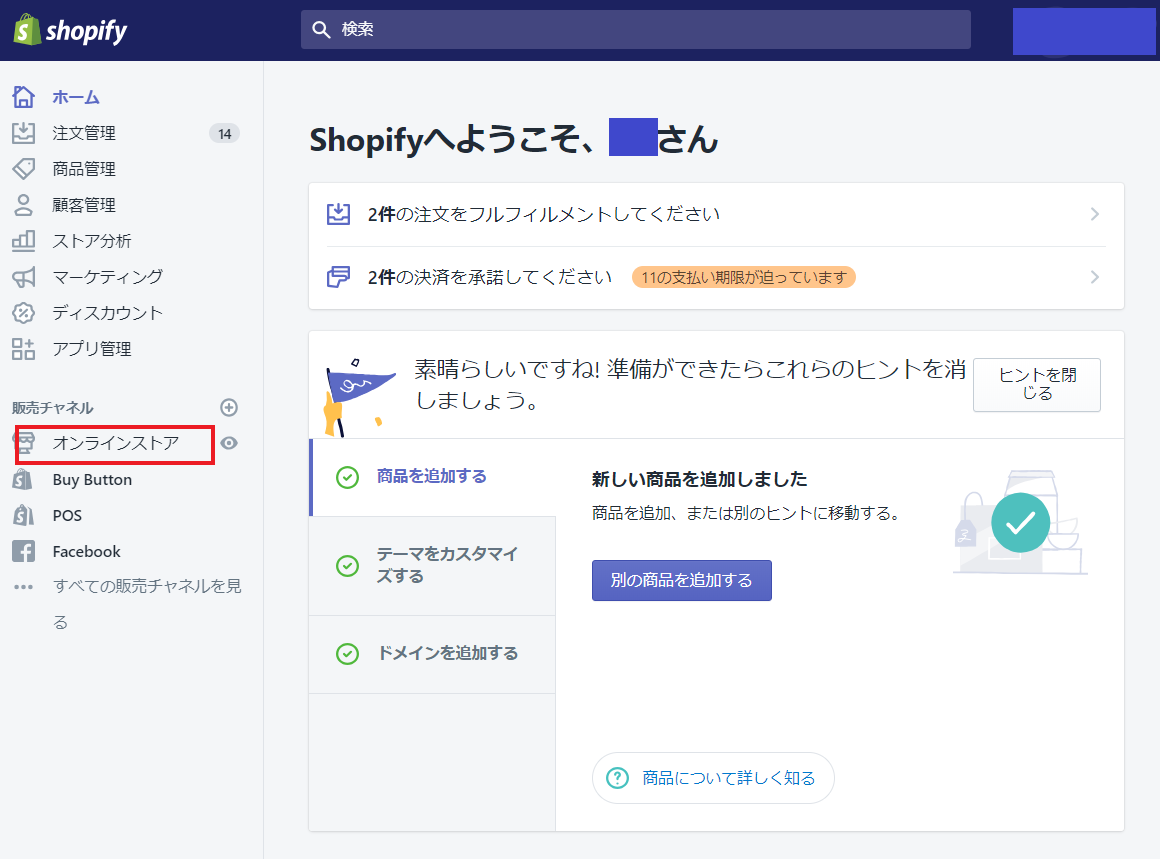The image size is (1160, 859).
Task: Click the search magnifier icon
Action: click(321, 30)
